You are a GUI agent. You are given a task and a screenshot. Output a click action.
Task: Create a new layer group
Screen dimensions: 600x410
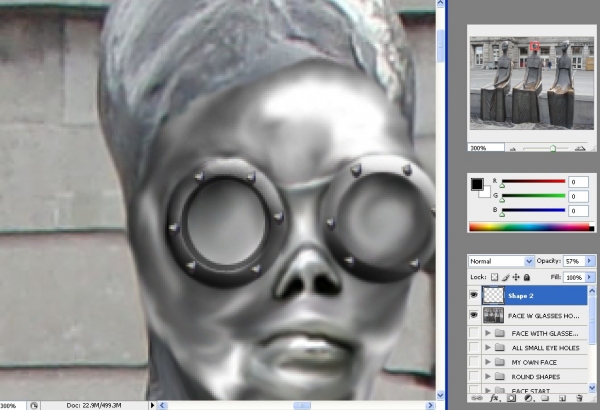(x=545, y=398)
